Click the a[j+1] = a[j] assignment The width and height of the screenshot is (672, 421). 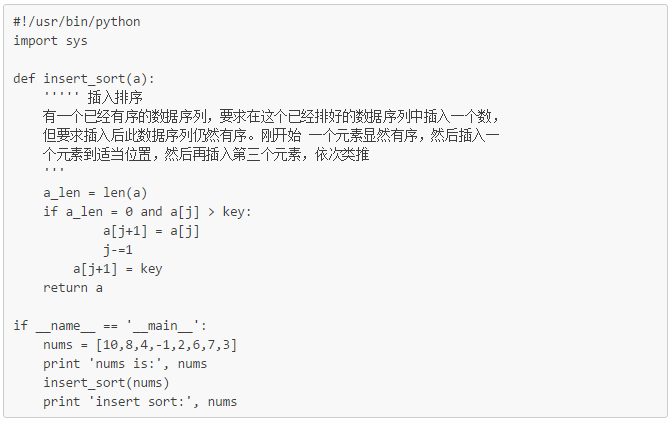[151, 231]
